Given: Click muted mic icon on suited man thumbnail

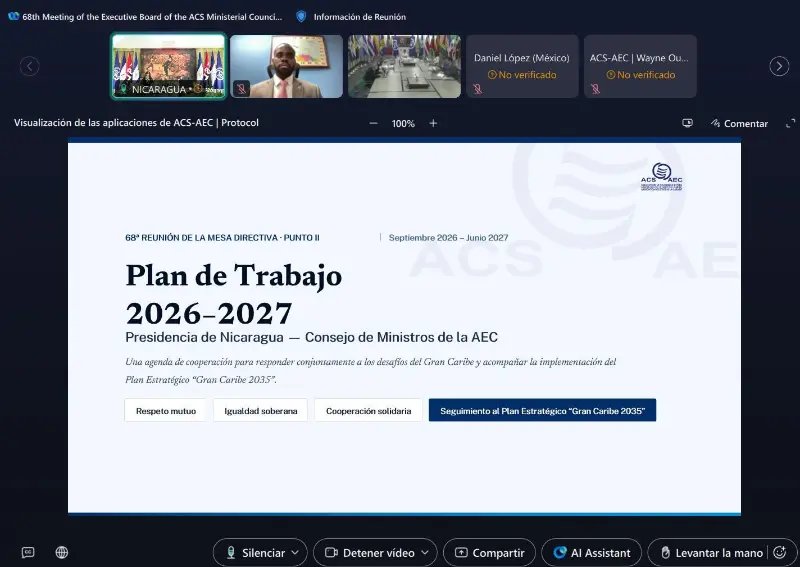Looking at the screenshot, I should (x=241, y=89).
